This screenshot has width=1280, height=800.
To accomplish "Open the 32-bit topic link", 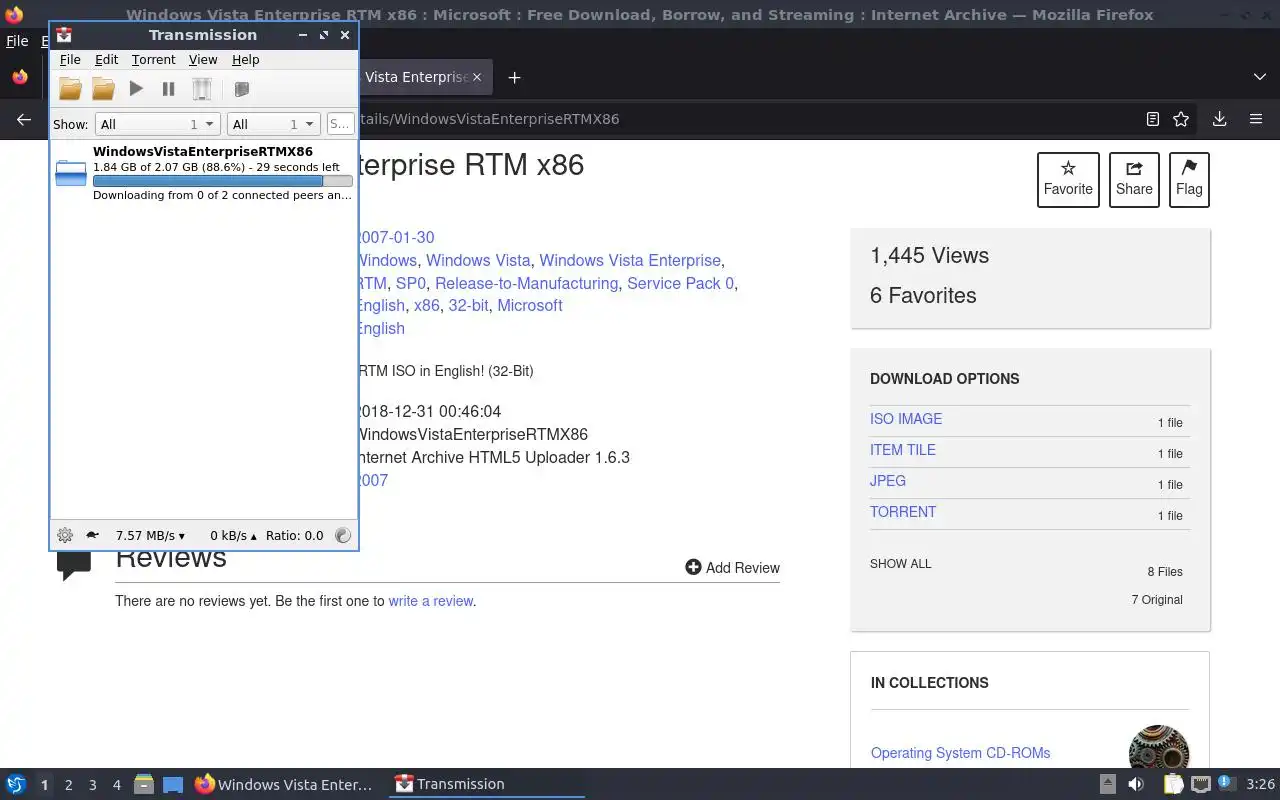I will tap(468, 306).
